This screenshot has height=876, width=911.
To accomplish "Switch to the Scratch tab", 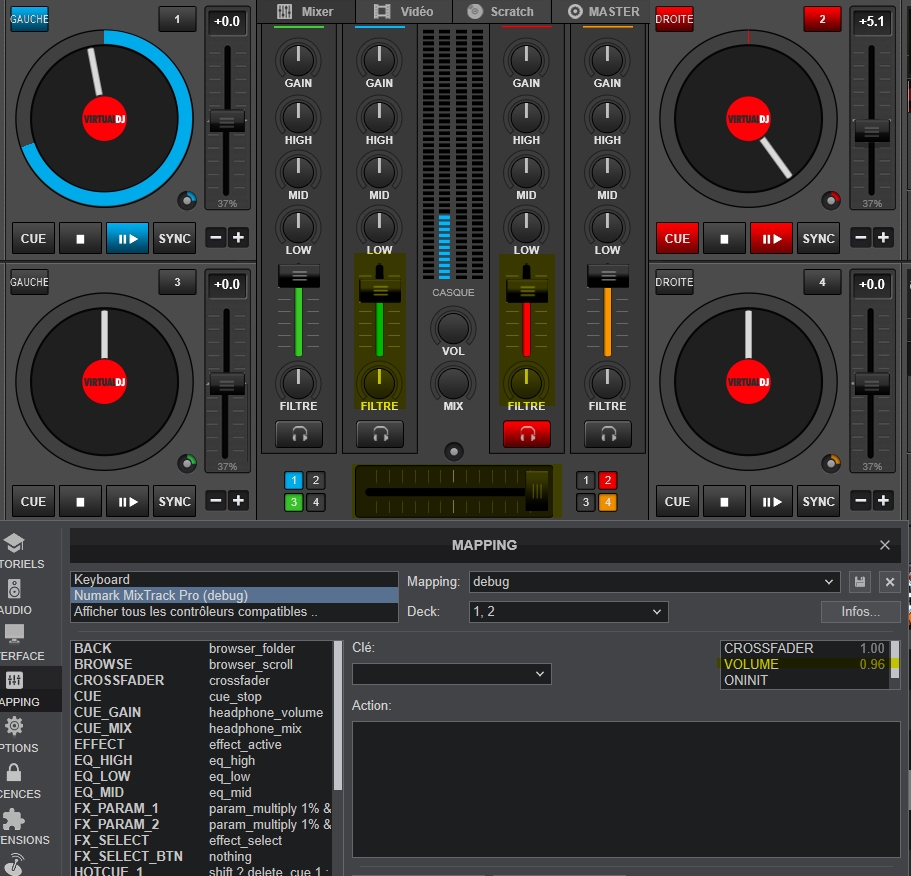I will click(501, 12).
